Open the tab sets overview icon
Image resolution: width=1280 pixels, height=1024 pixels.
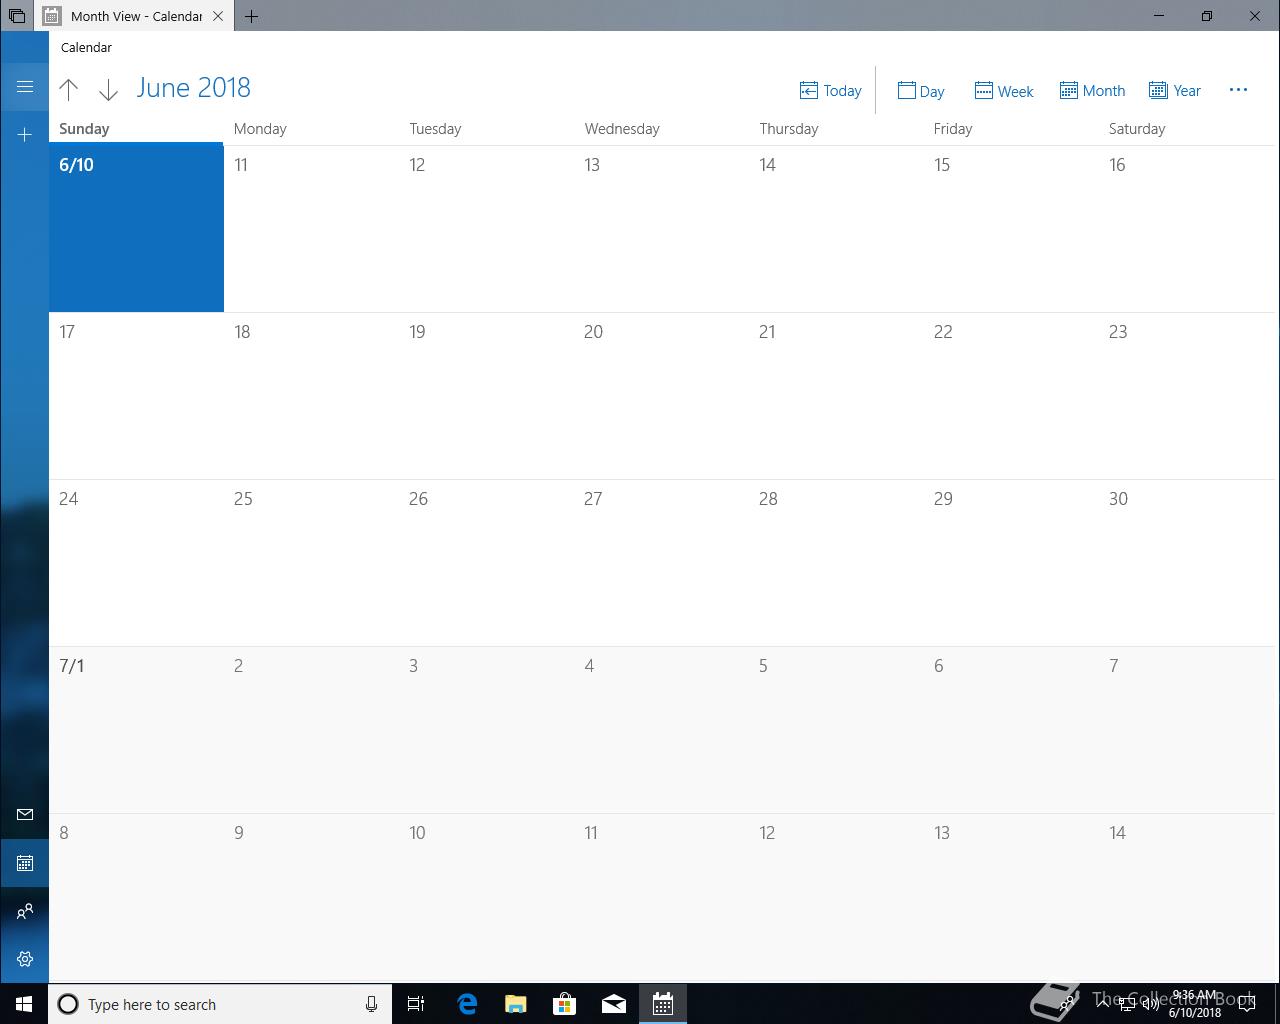(x=17, y=16)
